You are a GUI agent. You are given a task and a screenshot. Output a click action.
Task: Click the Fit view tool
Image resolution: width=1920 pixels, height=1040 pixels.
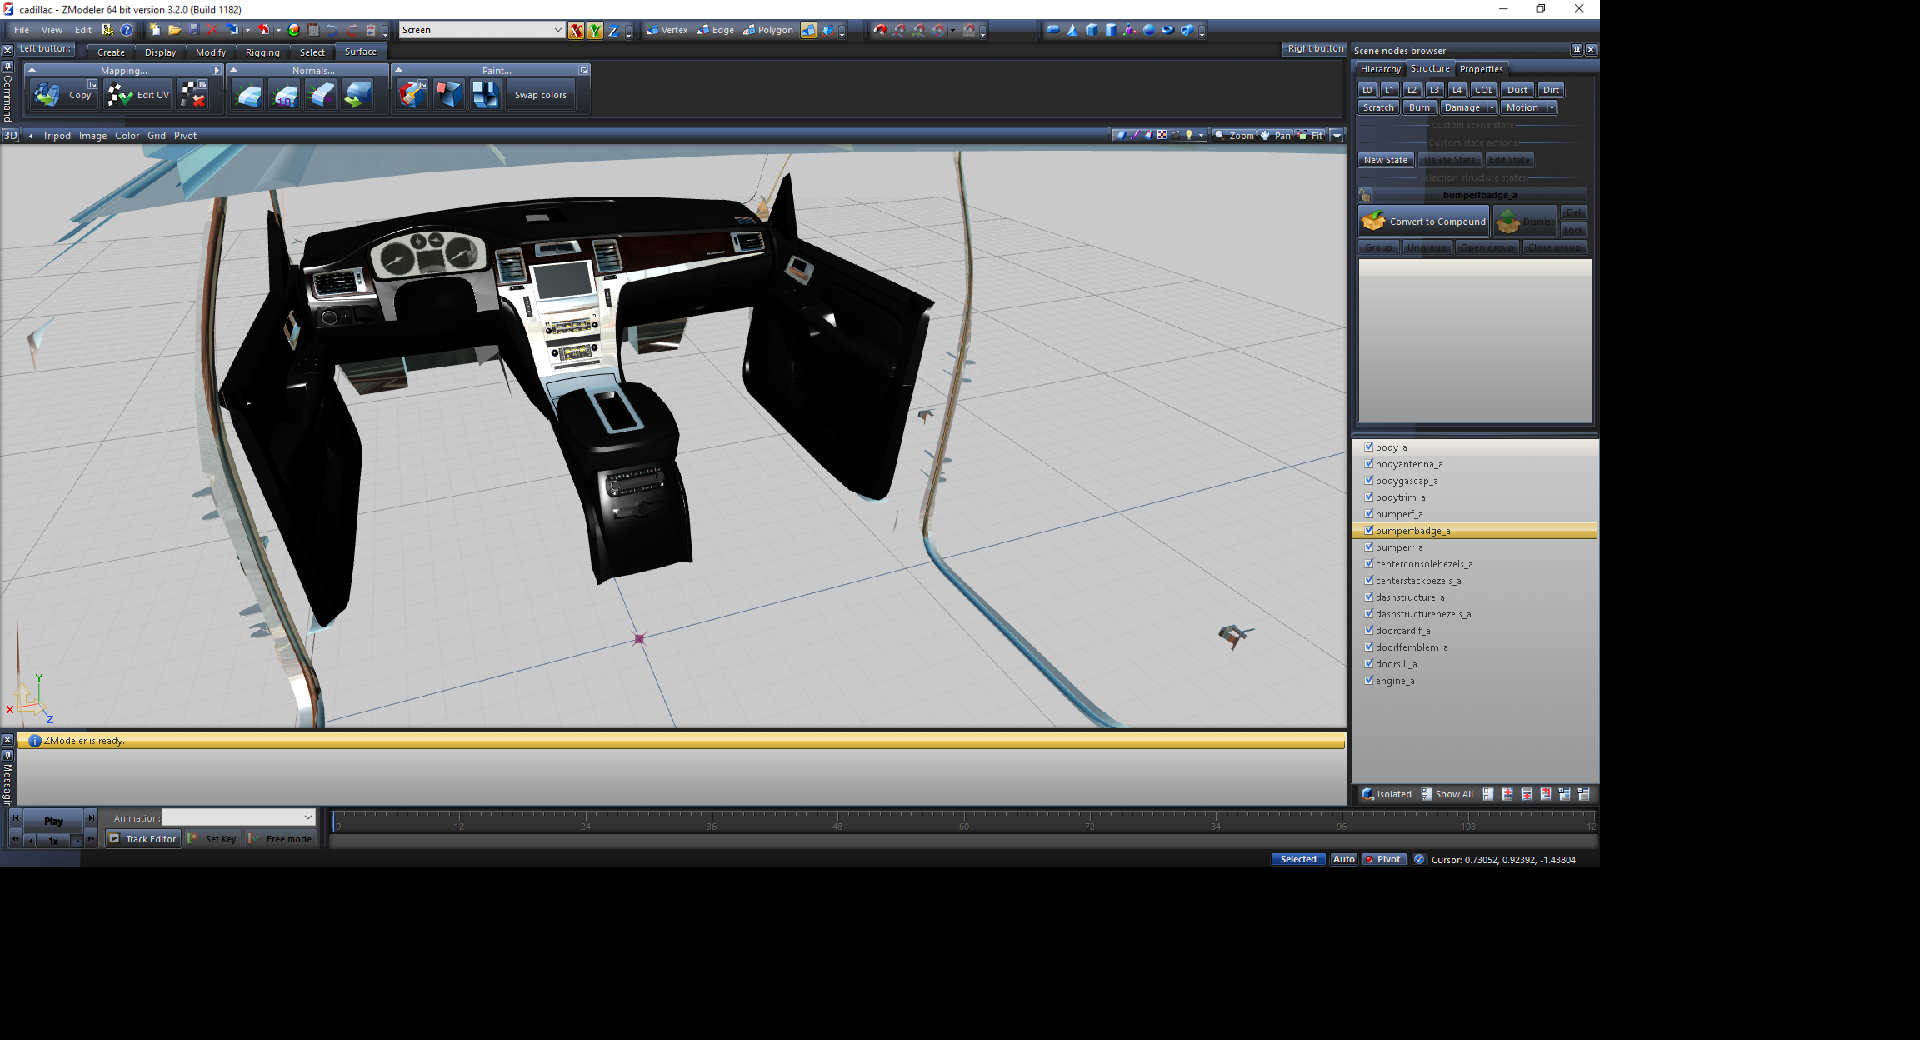pyautogui.click(x=1311, y=135)
